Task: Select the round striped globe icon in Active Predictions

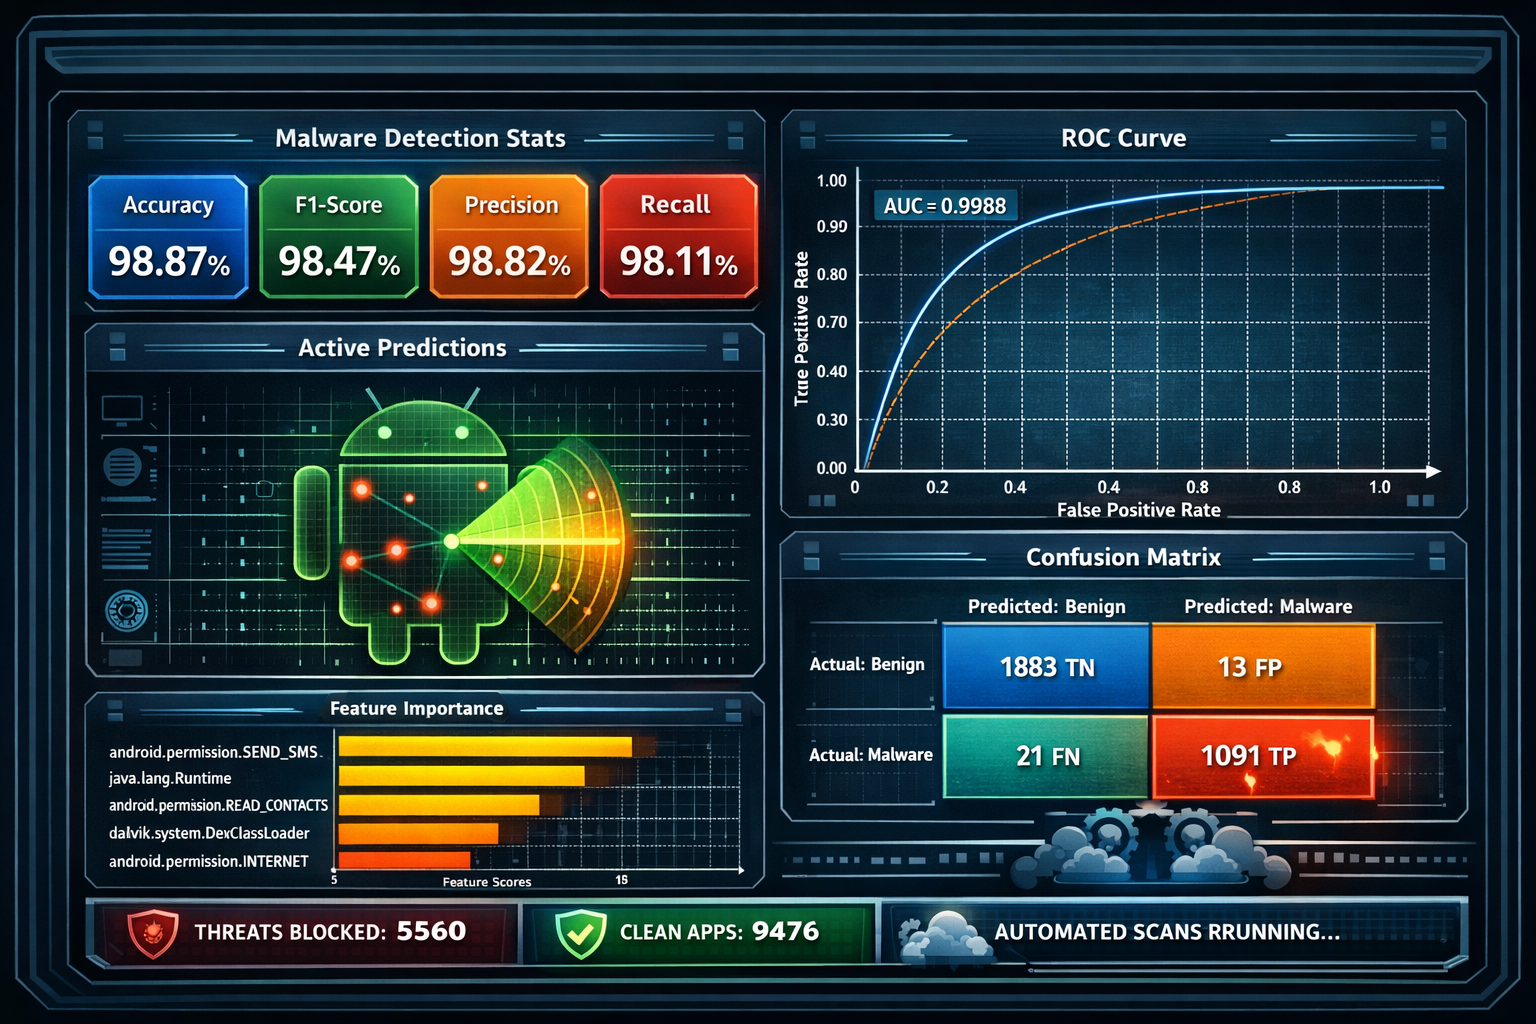Action: point(122,467)
